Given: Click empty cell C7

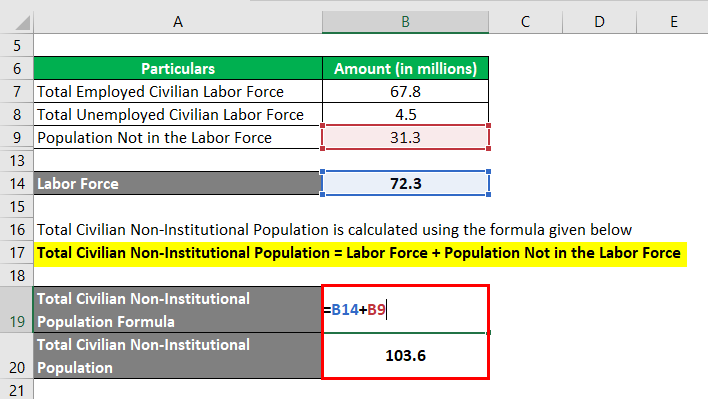Looking at the screenshot, I should point(525,92).
